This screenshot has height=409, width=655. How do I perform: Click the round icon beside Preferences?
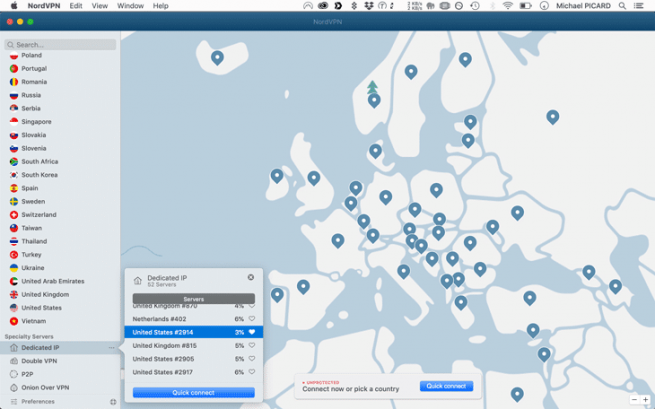pyautogui.click(x=113, y=401)
